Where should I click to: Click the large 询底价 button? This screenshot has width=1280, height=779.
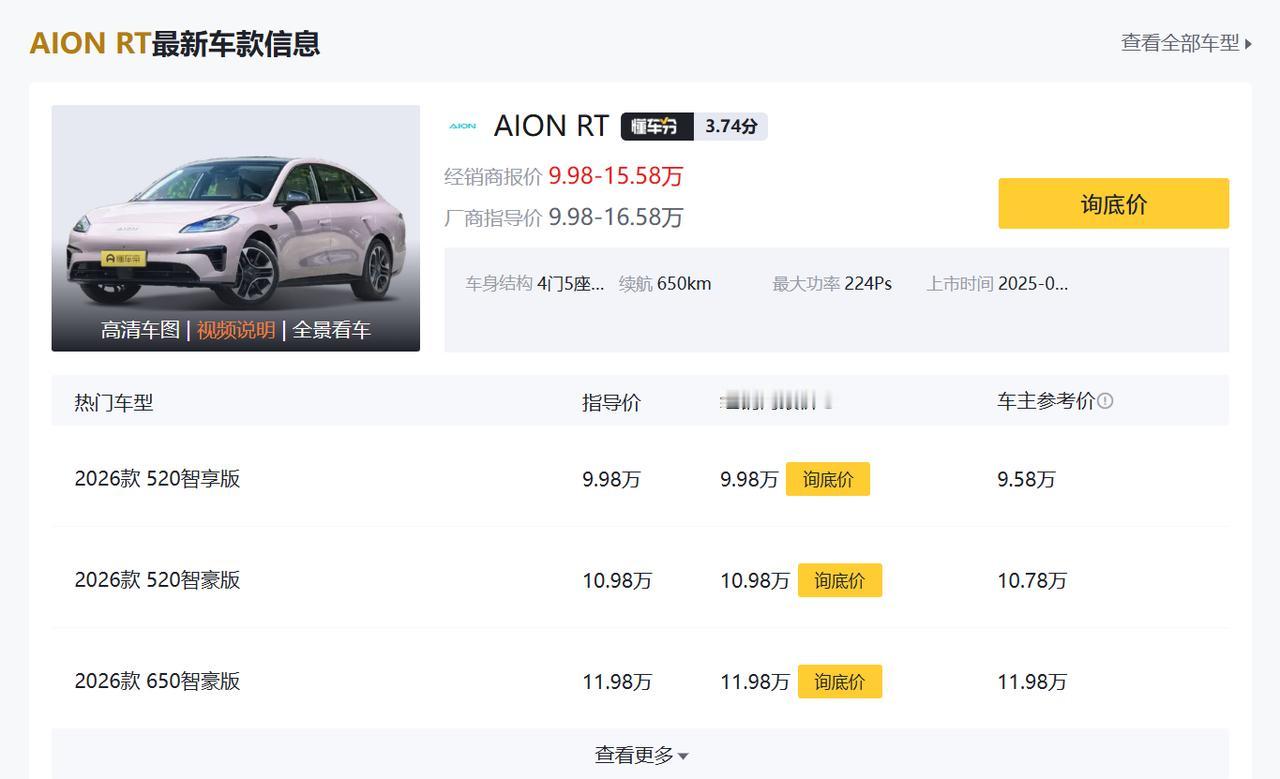[x=1113, y=204]
